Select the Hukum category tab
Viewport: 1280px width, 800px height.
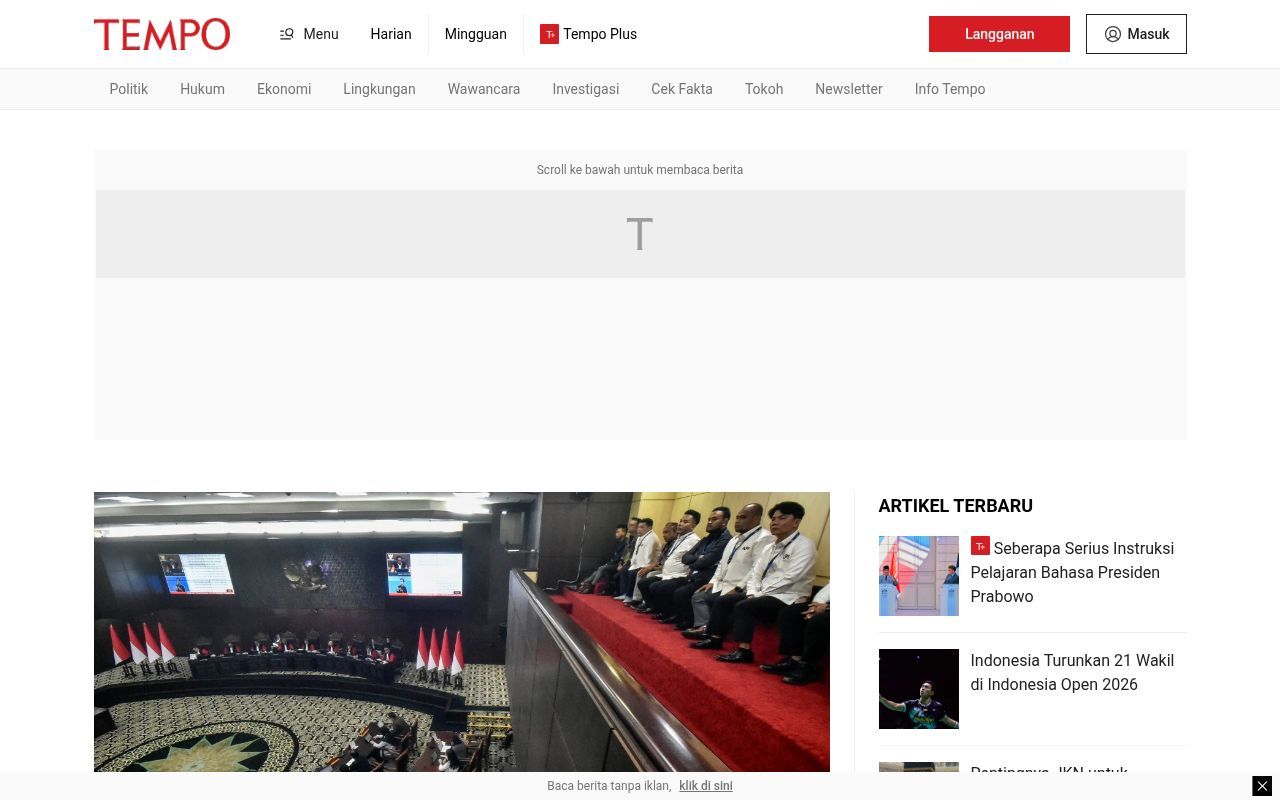202,89
